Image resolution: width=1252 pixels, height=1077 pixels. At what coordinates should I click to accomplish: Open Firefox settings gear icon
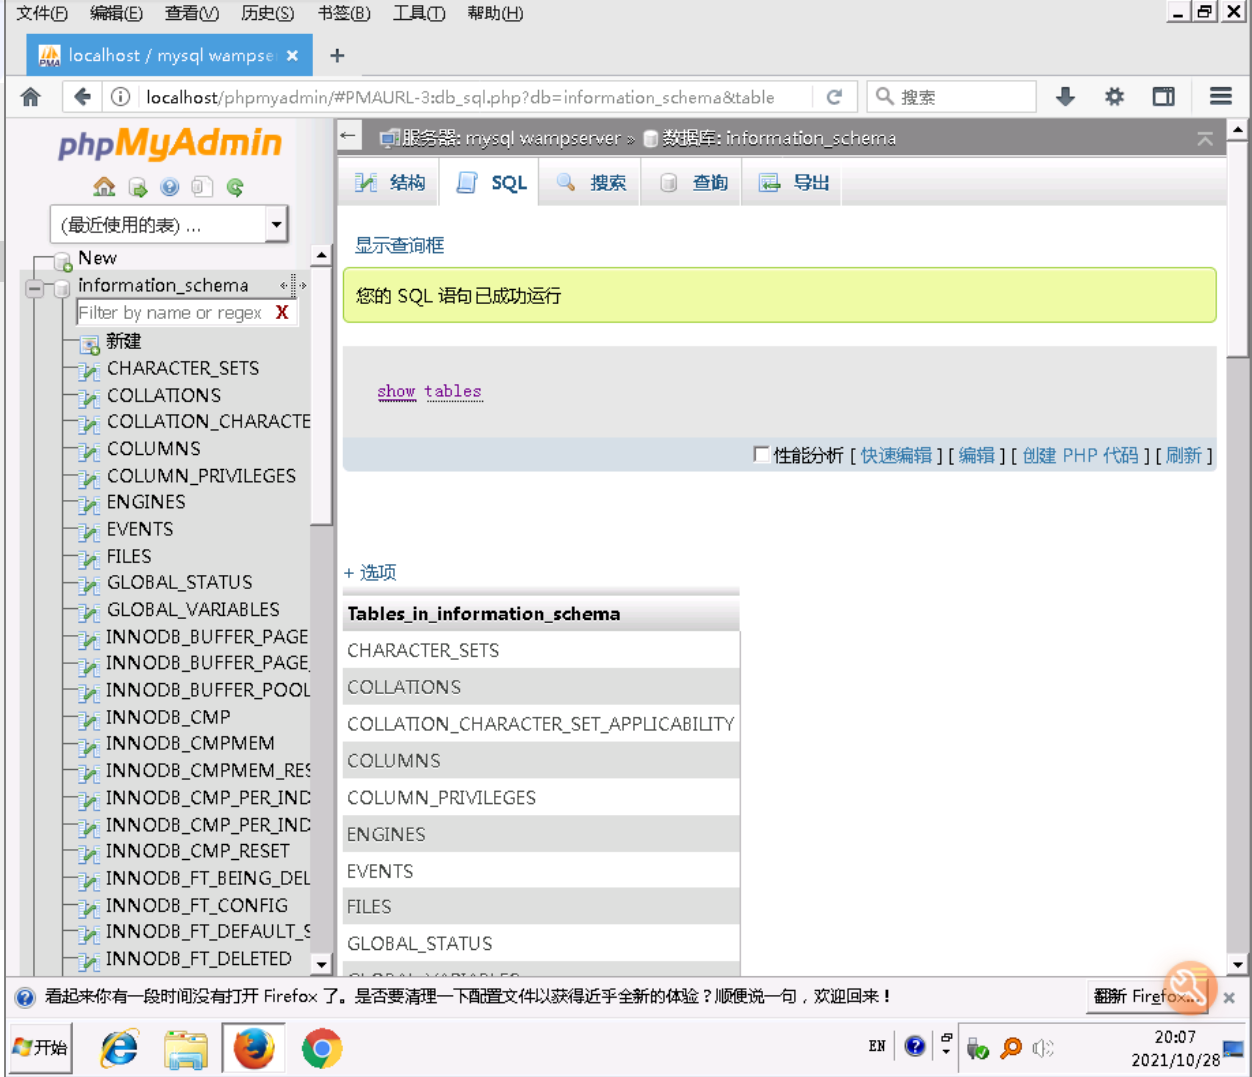pos(1114,97)
